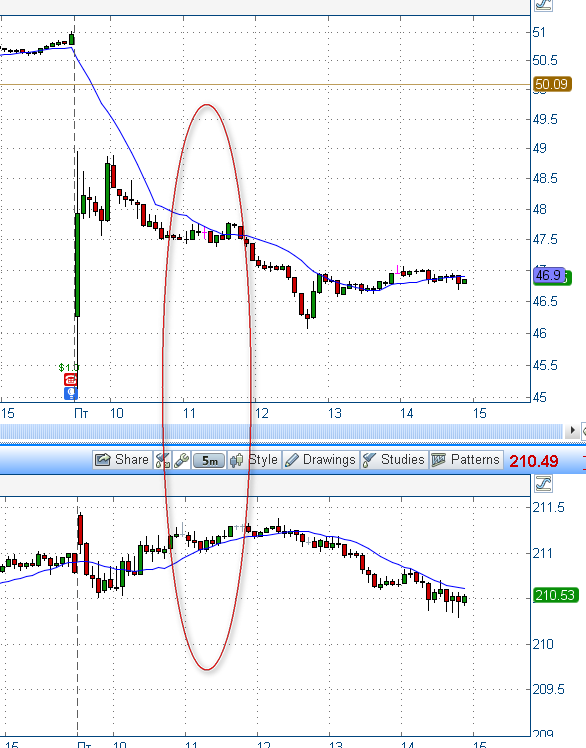Viewport: 586px width, 748px height.
Task: Click the upper chart's price scale icon
Action: 544,5
